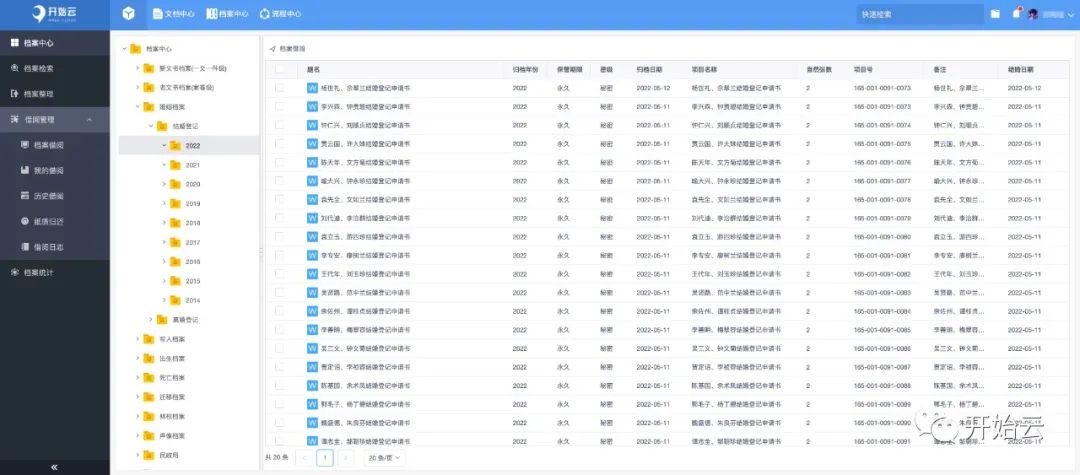Click the 2022 folder icon in tree

176,145
